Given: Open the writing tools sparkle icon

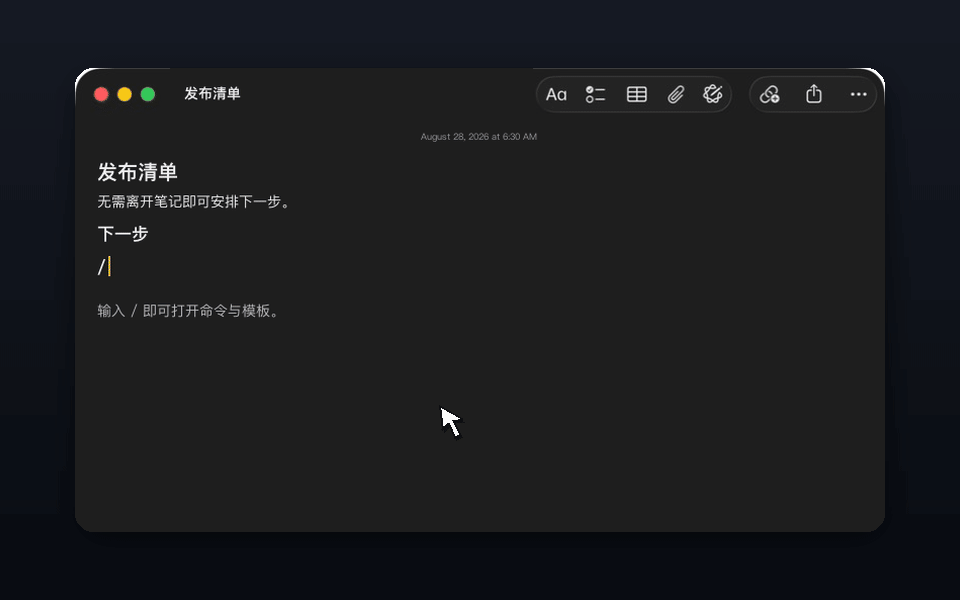Looking at the screenshot, I should pos(713,94).
